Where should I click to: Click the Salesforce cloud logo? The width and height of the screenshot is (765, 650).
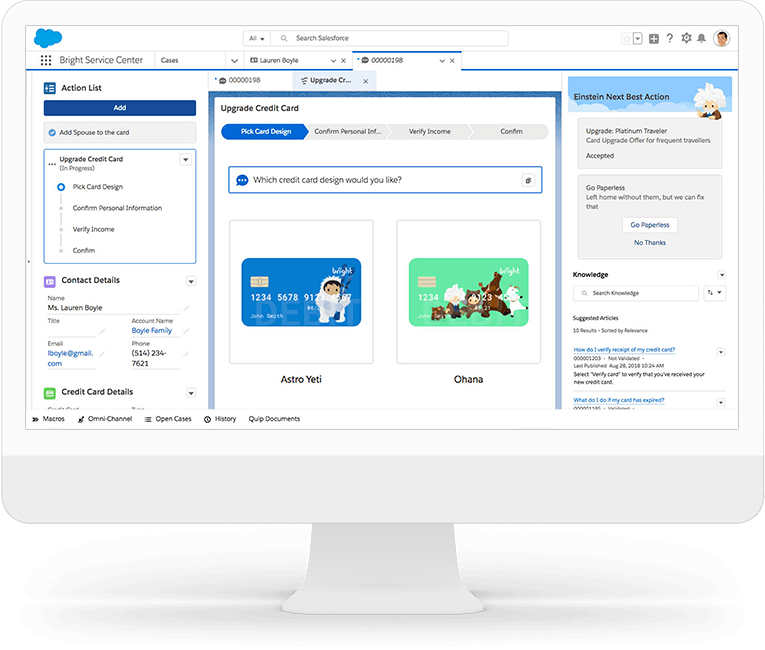click(48, 38)
